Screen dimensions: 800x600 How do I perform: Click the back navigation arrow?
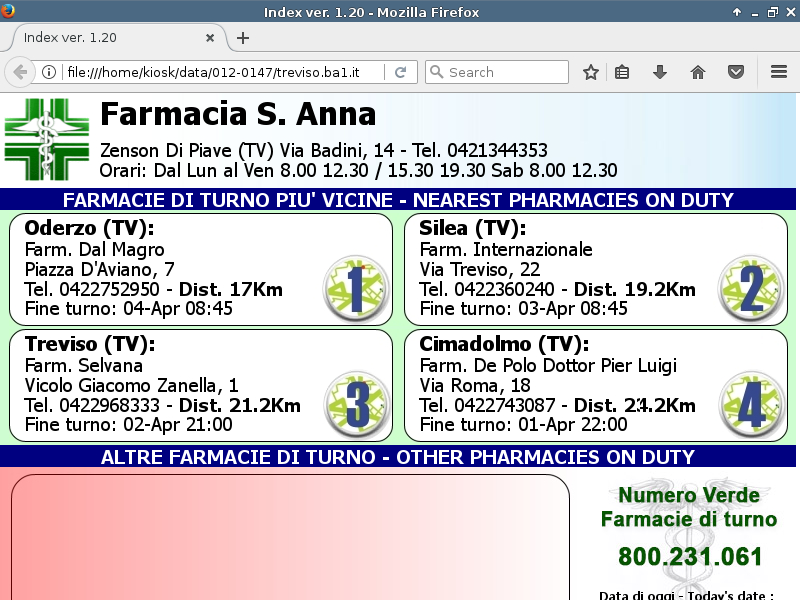(20, 72)
